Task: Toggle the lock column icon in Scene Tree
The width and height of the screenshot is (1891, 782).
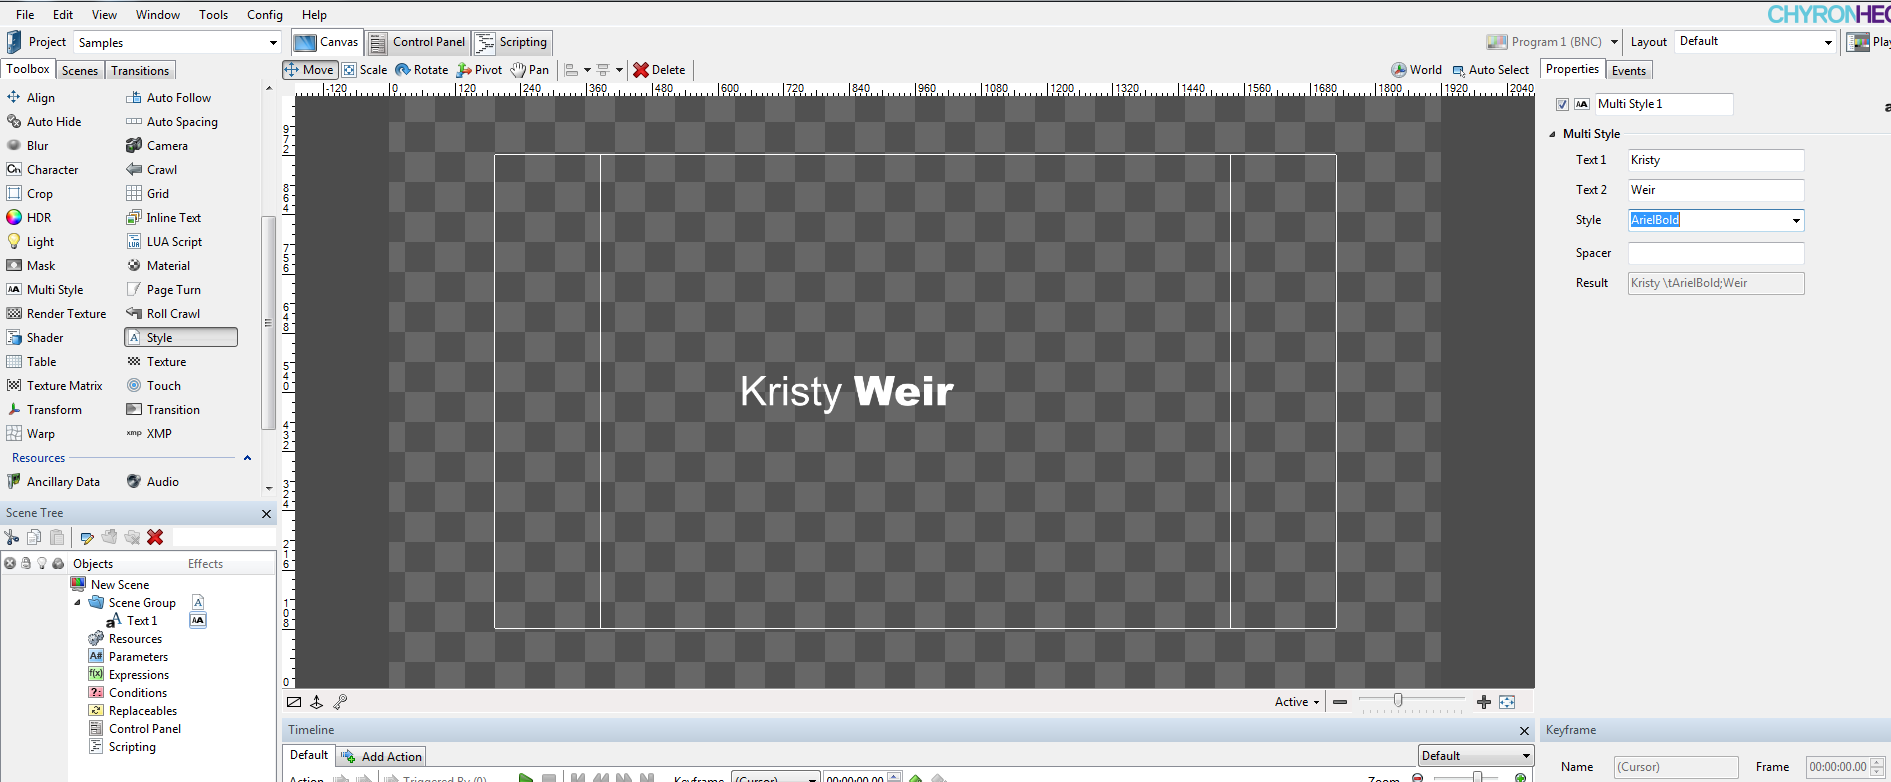Action: point(26,563)
